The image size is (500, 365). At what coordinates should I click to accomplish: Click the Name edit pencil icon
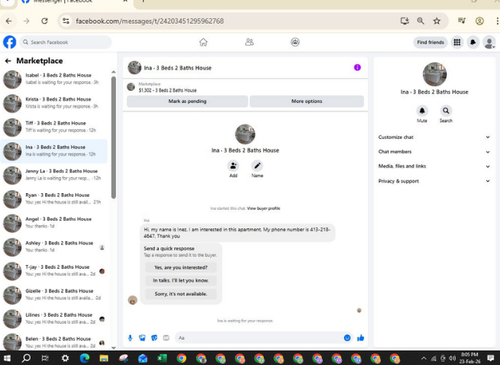tap(257, 166)
